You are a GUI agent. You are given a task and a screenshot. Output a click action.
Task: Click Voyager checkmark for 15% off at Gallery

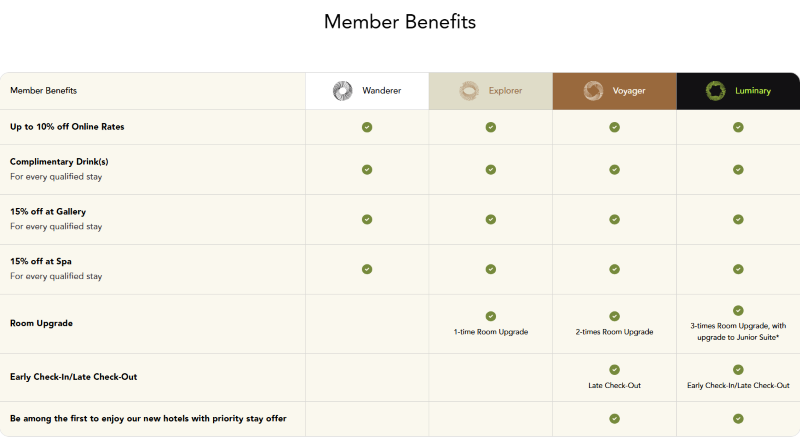point(614,220)
